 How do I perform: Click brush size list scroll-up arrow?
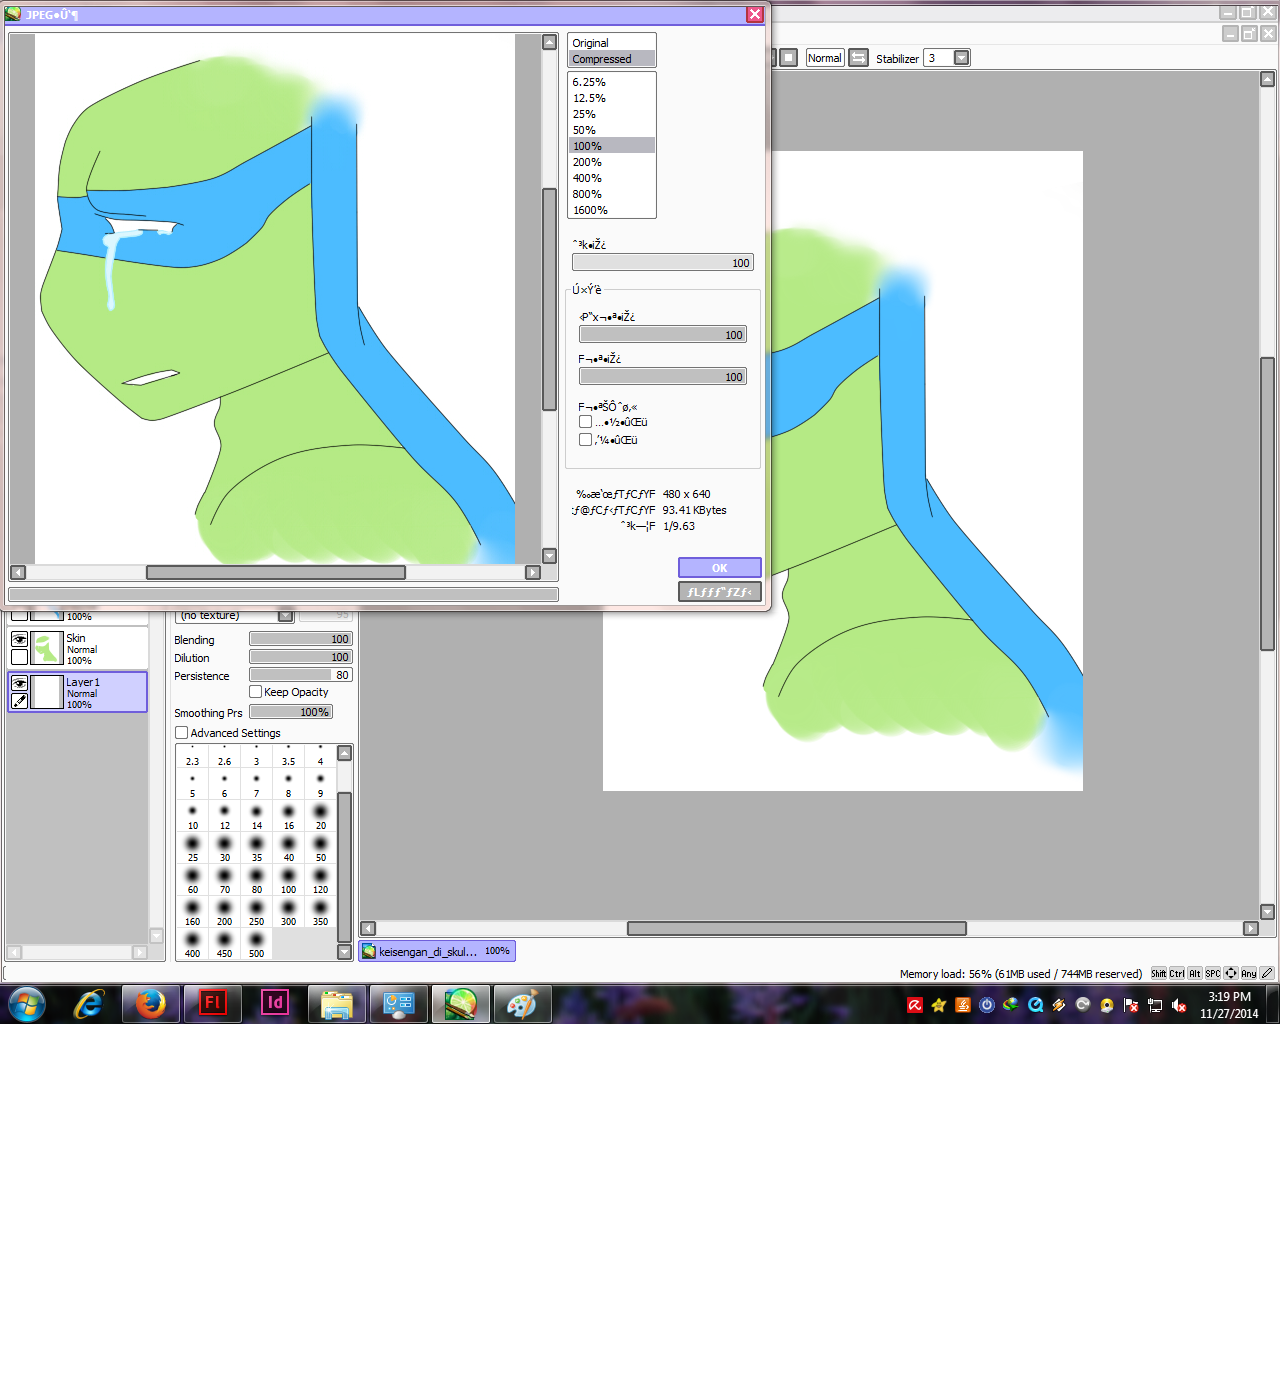345,753
